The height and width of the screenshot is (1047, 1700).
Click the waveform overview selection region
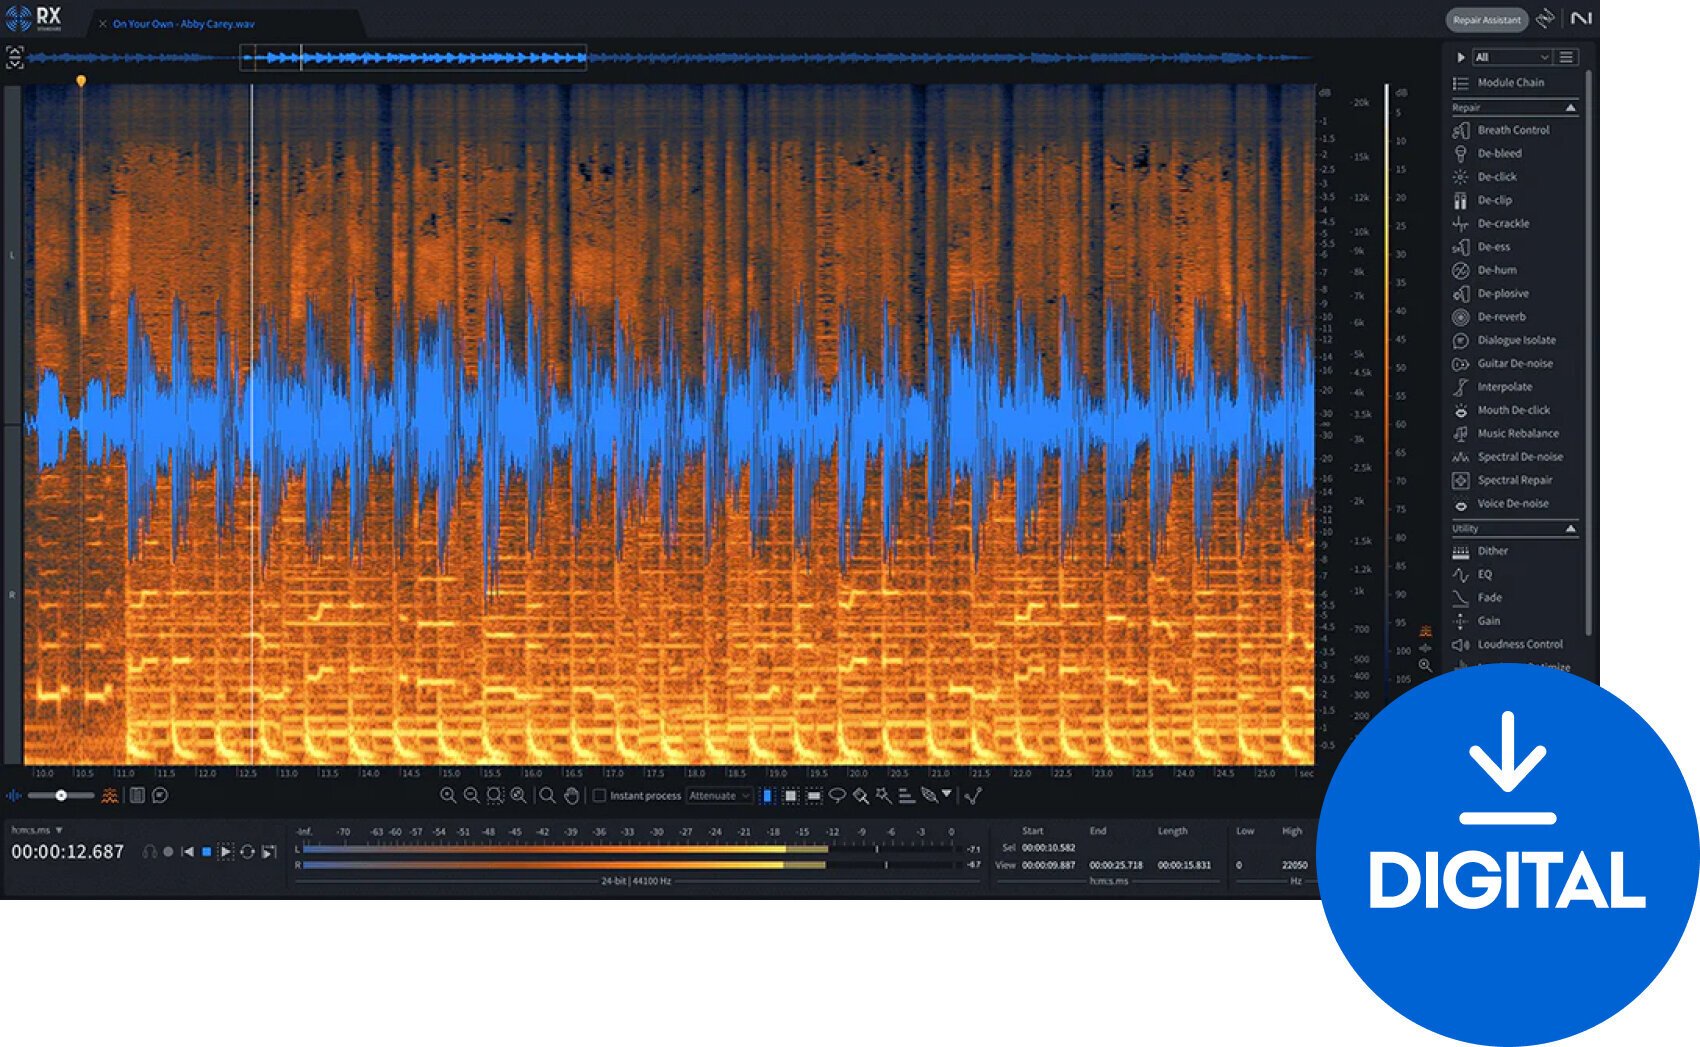tap(413, 58)
